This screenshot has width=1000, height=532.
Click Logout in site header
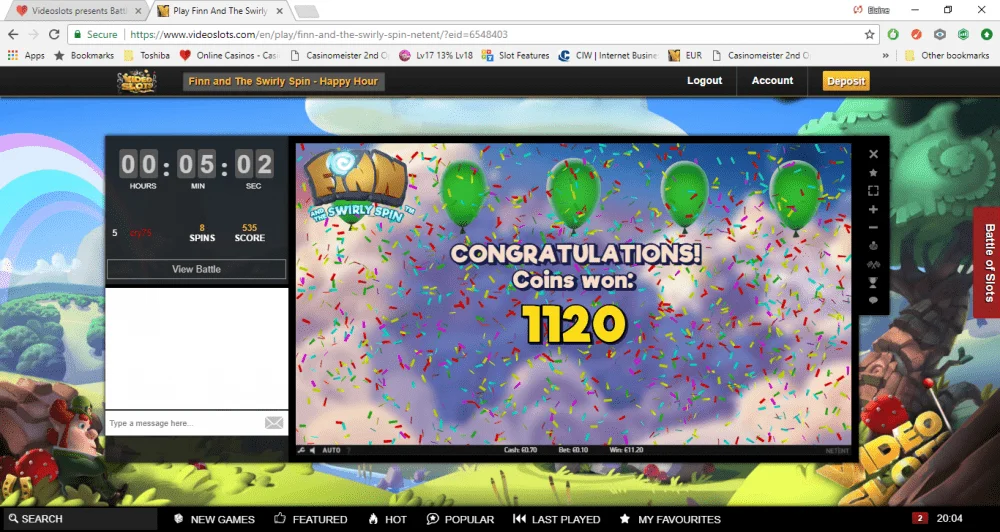705,80
